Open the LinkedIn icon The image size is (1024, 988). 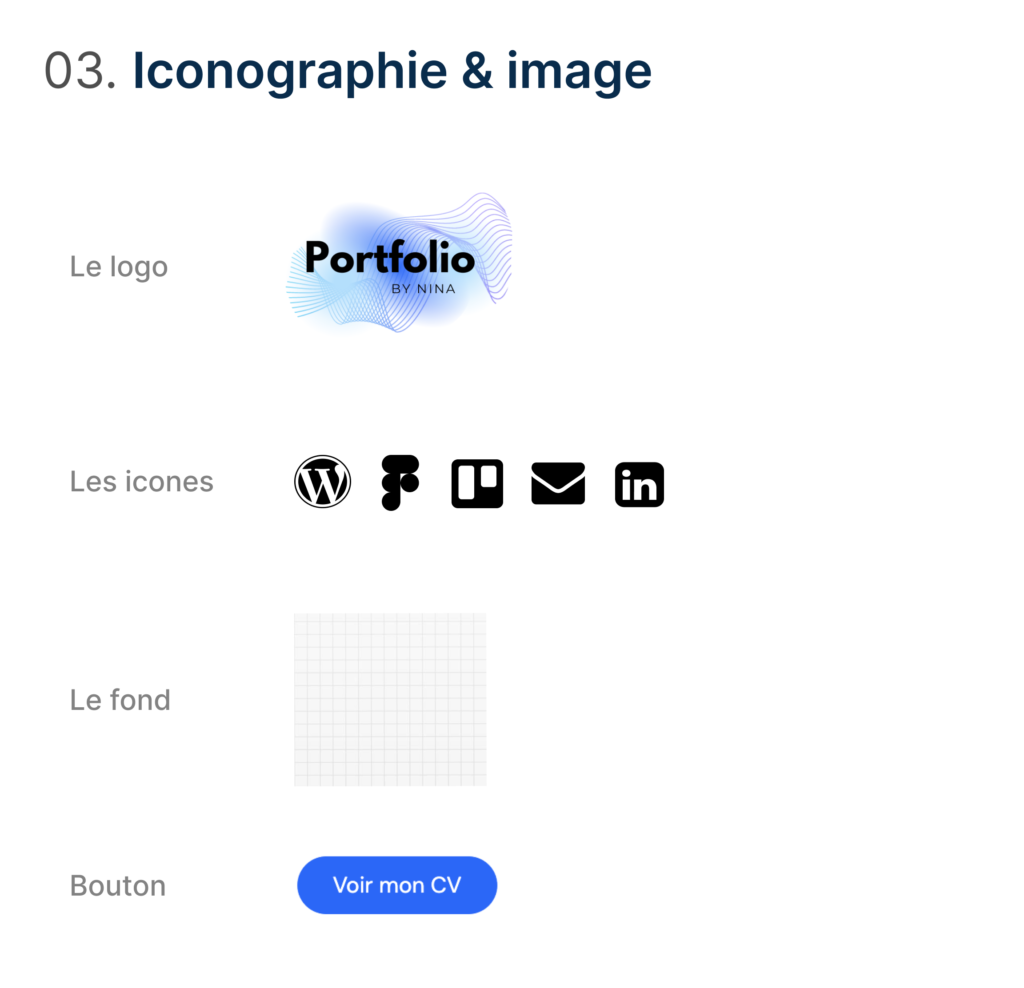(x=639, y=485)
